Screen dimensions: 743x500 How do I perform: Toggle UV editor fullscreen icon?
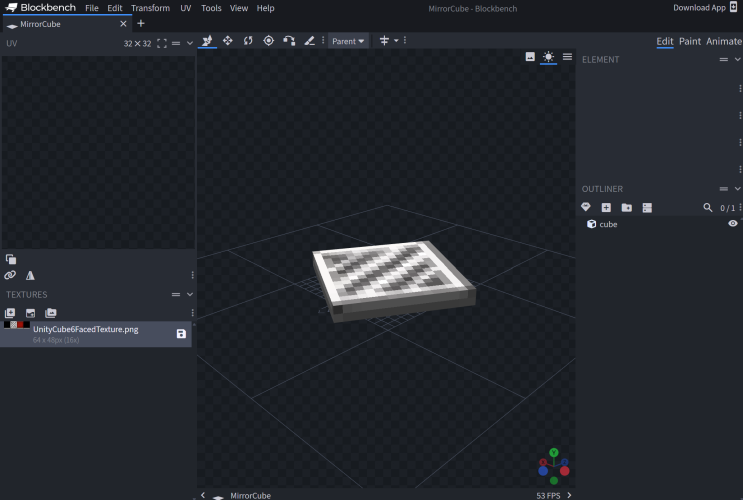(162, 44)
